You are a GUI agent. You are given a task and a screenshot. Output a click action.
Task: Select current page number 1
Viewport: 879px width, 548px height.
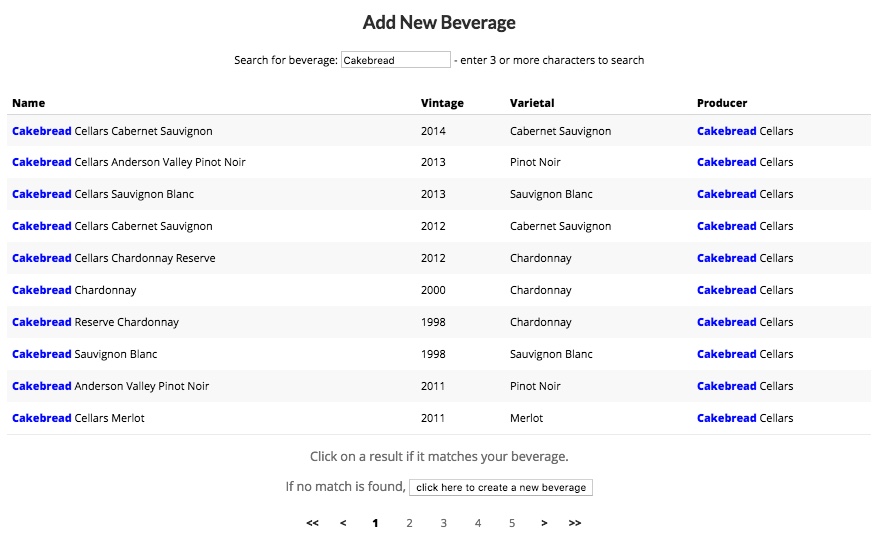(375, 523)
